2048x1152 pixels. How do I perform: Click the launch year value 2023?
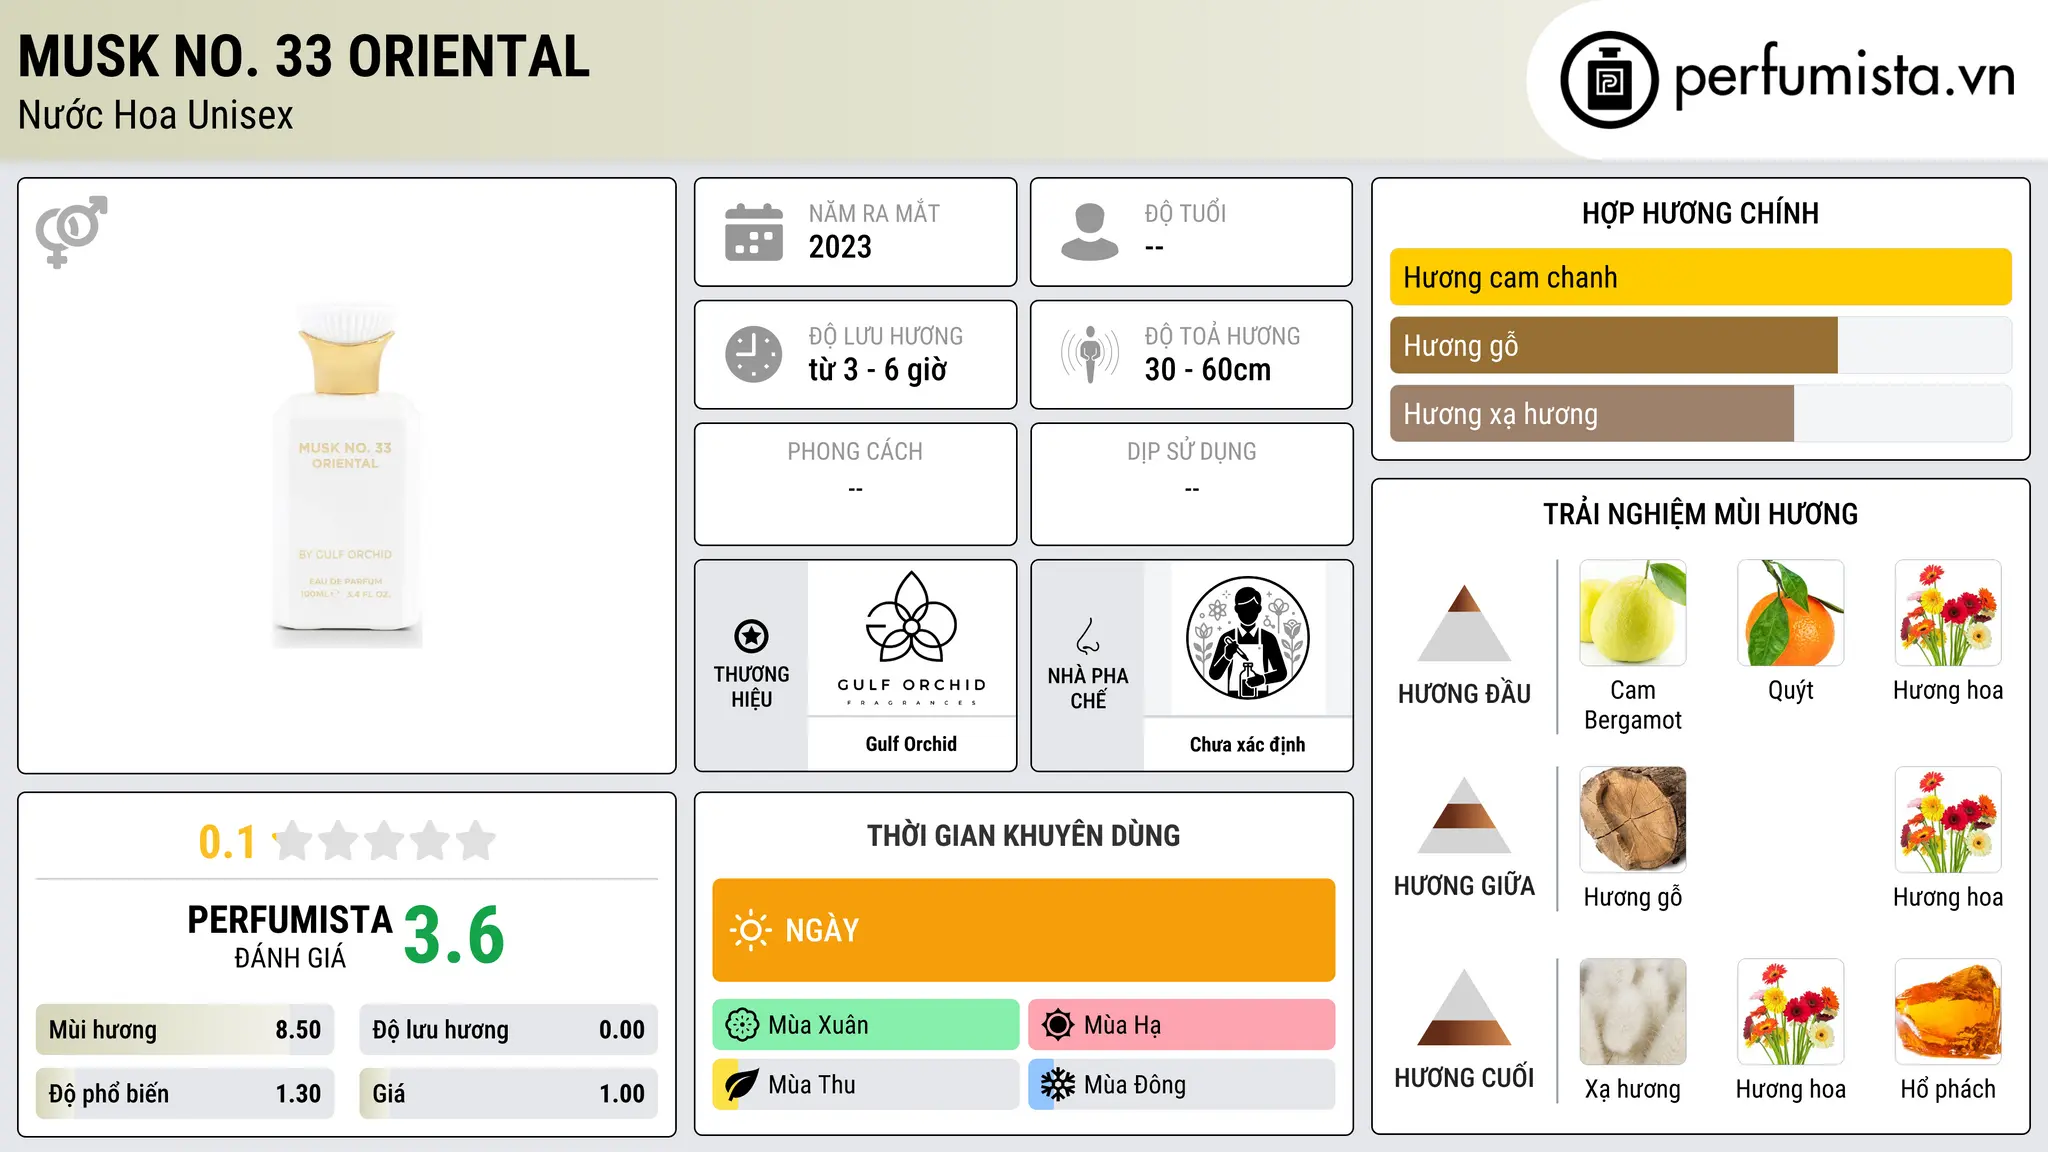(840, 247)
